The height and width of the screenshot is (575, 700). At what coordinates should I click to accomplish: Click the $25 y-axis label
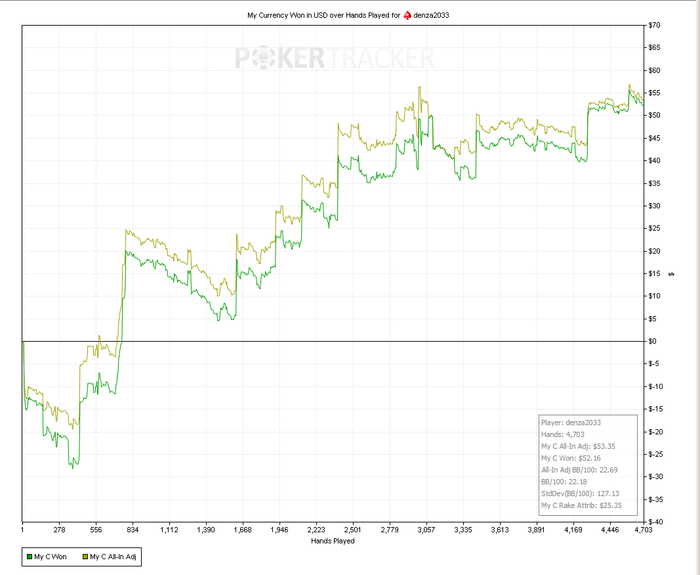pyautogui.click(x=654, y=229)
